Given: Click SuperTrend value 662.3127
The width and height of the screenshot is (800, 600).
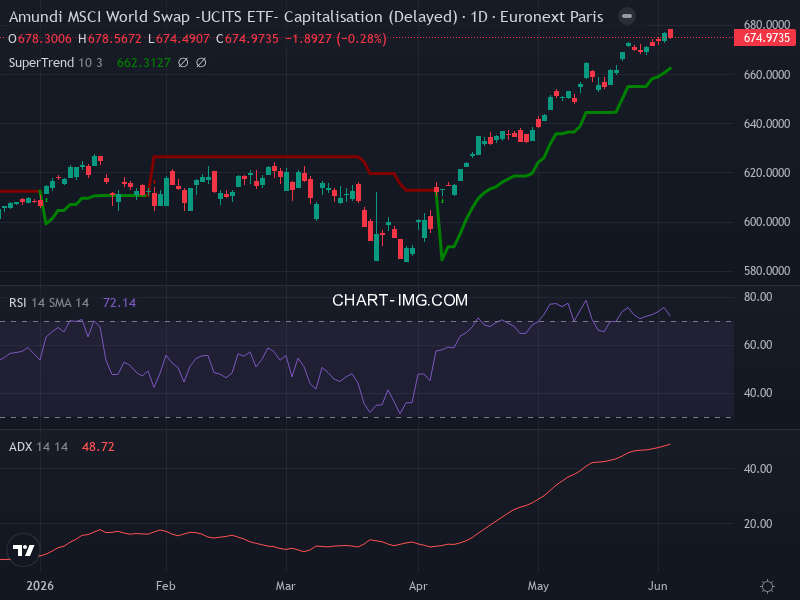Looking at the screenshot, I should [144, 63].
